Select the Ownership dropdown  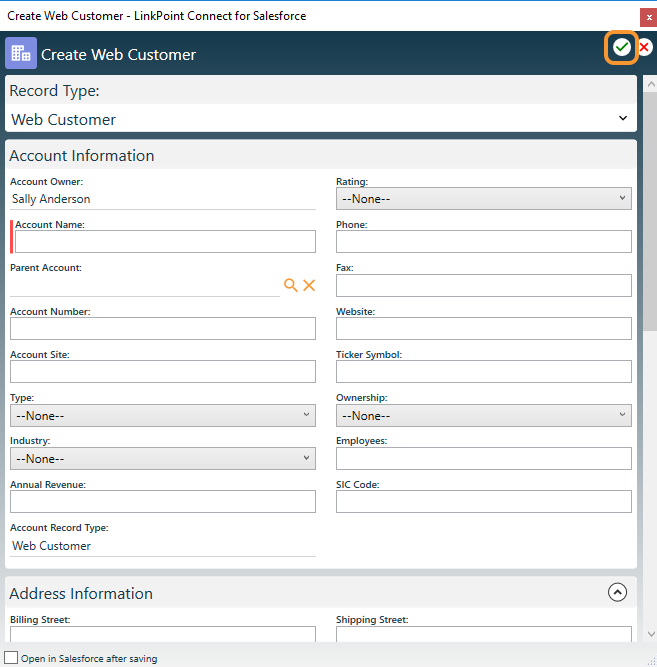pos(483,415)
